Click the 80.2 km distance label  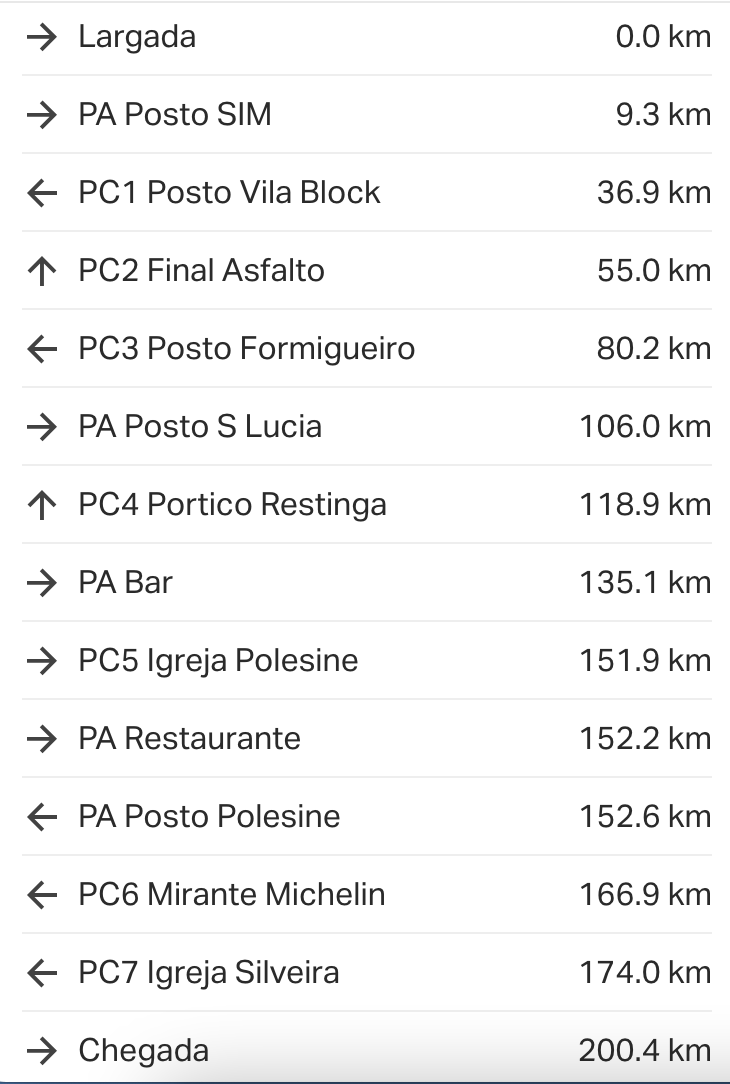click(x=653, y=349)
